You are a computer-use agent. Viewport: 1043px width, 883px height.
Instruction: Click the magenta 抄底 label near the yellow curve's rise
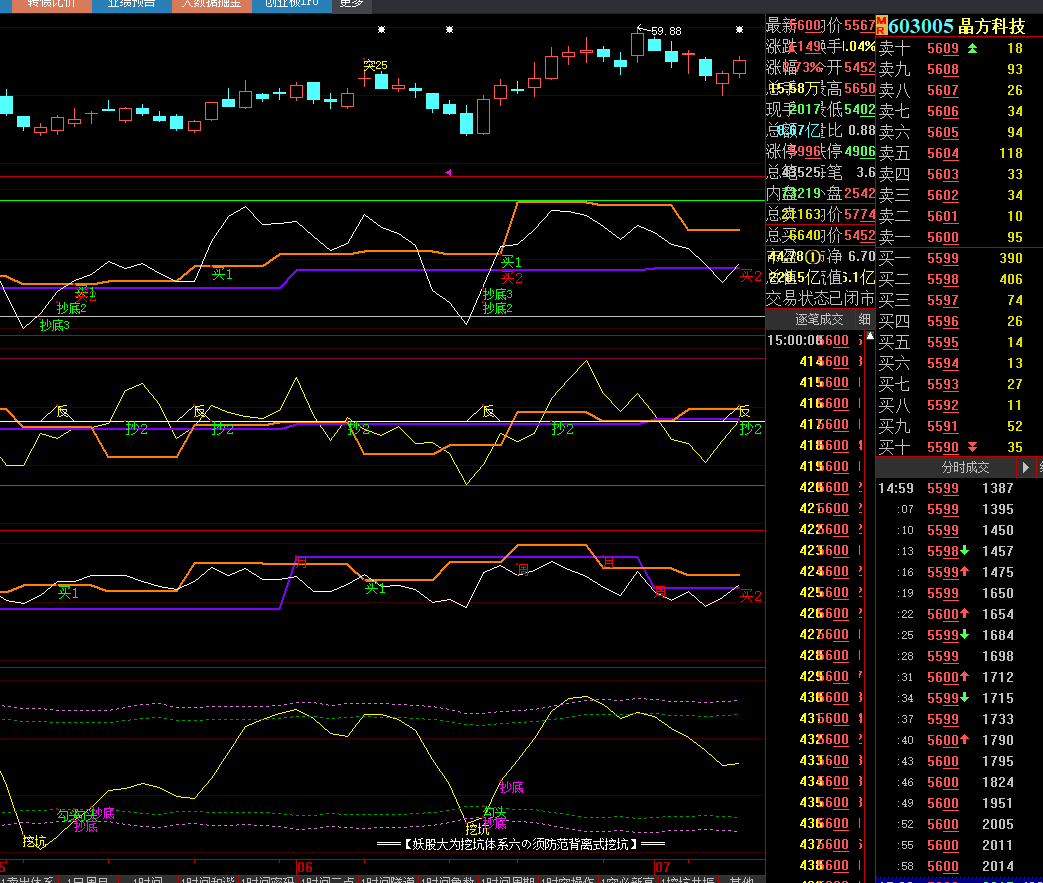click(512, 787)
